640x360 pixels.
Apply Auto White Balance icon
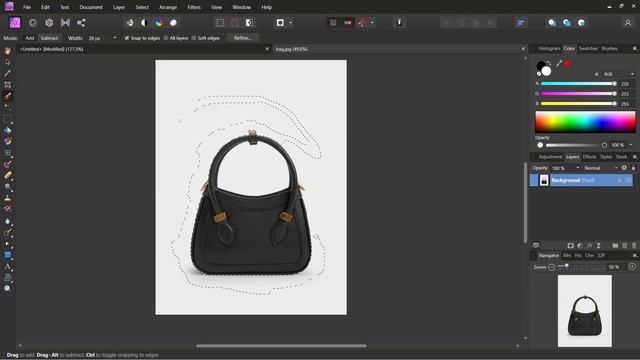pos(173,23)
